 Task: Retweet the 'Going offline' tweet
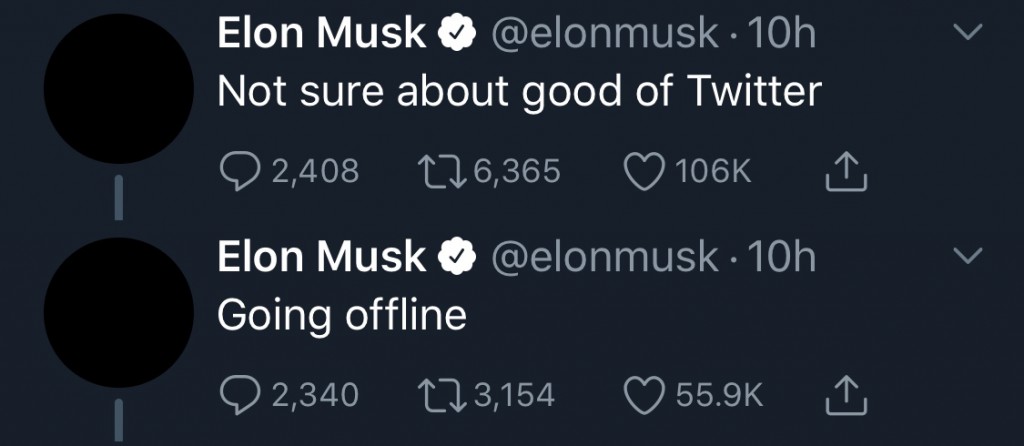(x=439, y=395)
